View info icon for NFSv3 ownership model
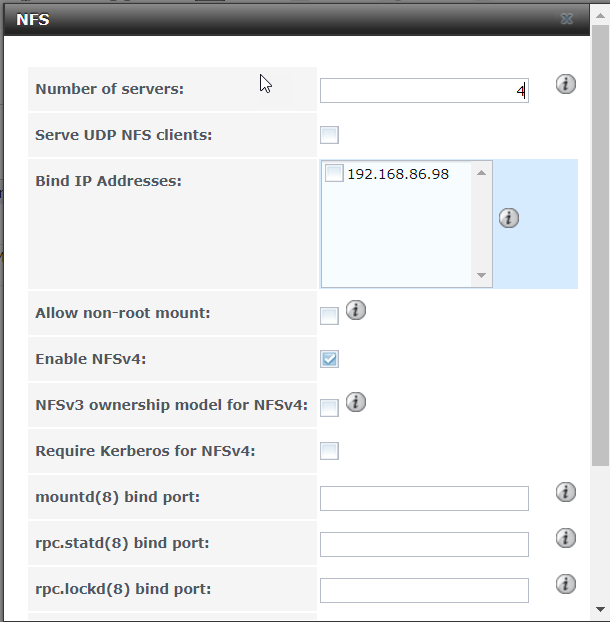610x622 pixels. click(355, 402)
